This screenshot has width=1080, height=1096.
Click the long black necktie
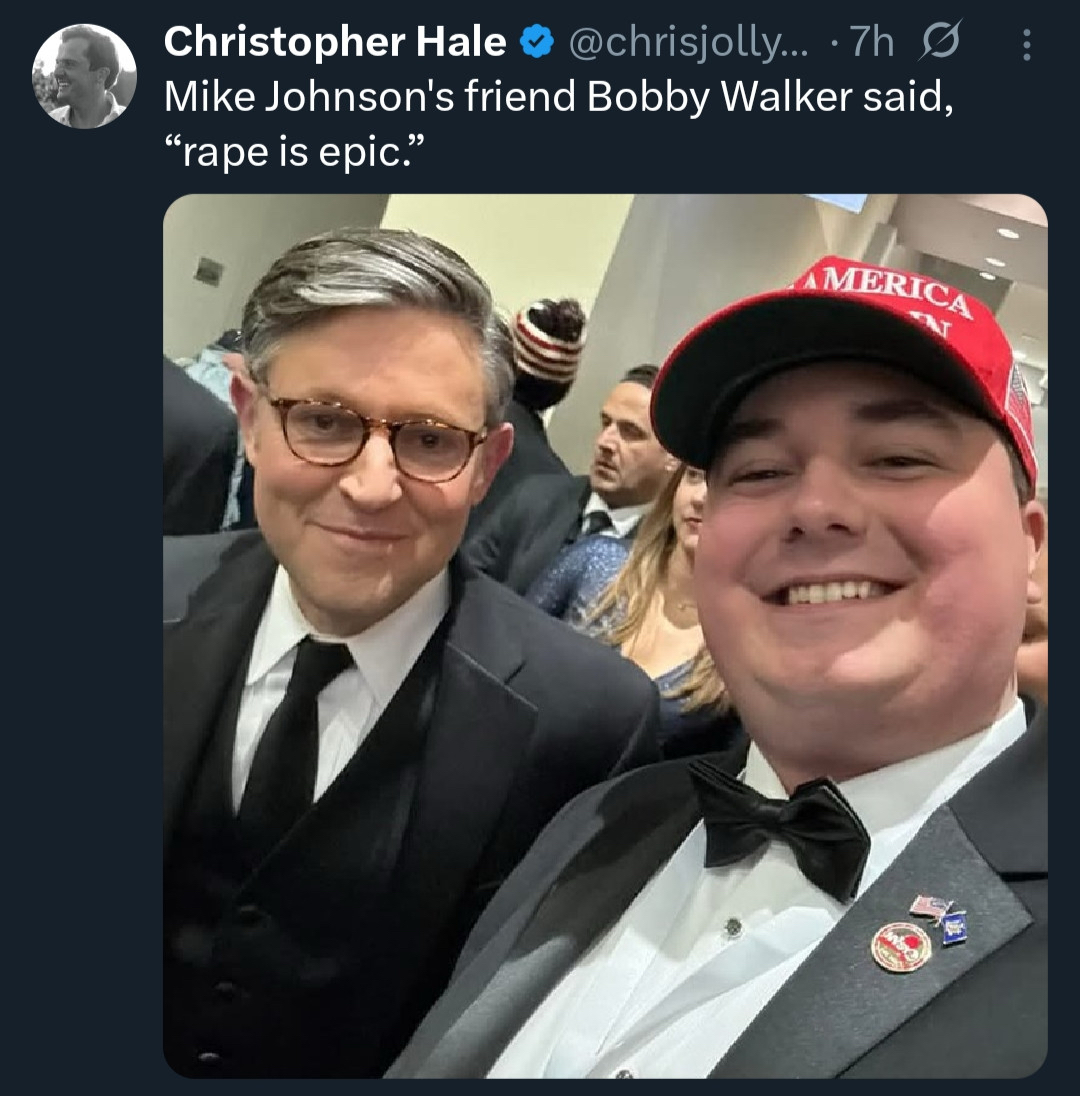[292, 740]
